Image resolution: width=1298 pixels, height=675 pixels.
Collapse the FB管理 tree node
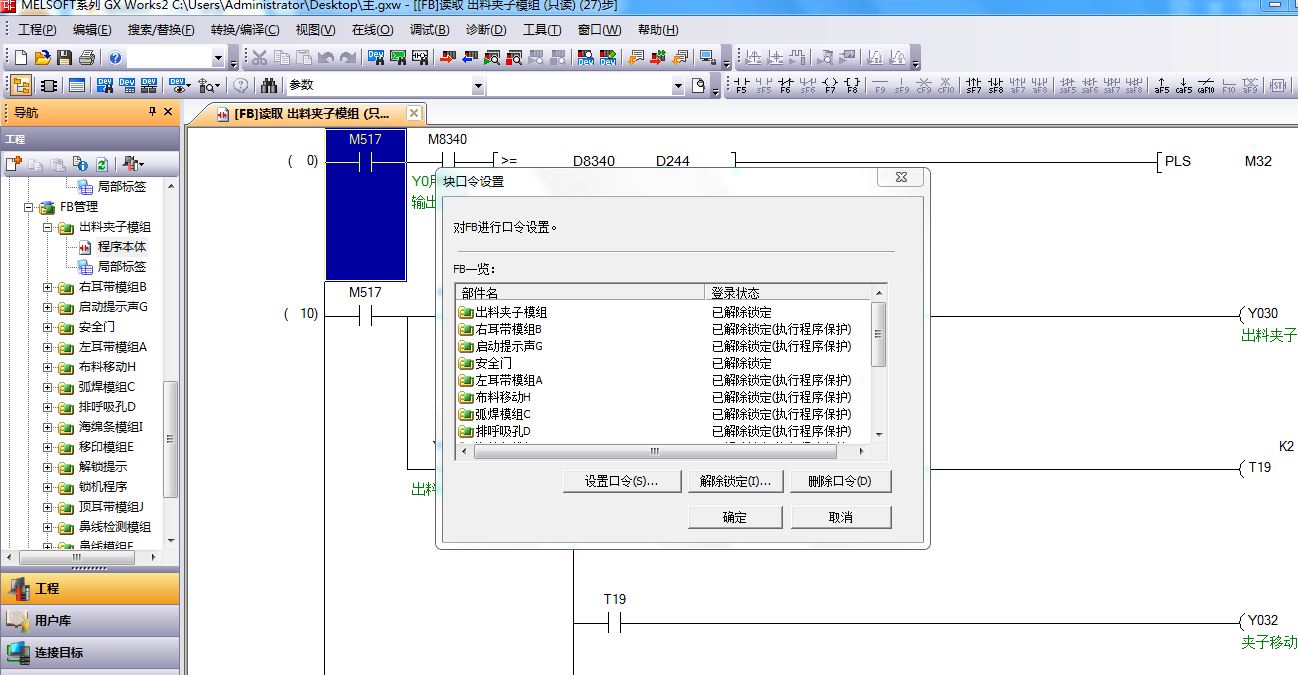29,207
